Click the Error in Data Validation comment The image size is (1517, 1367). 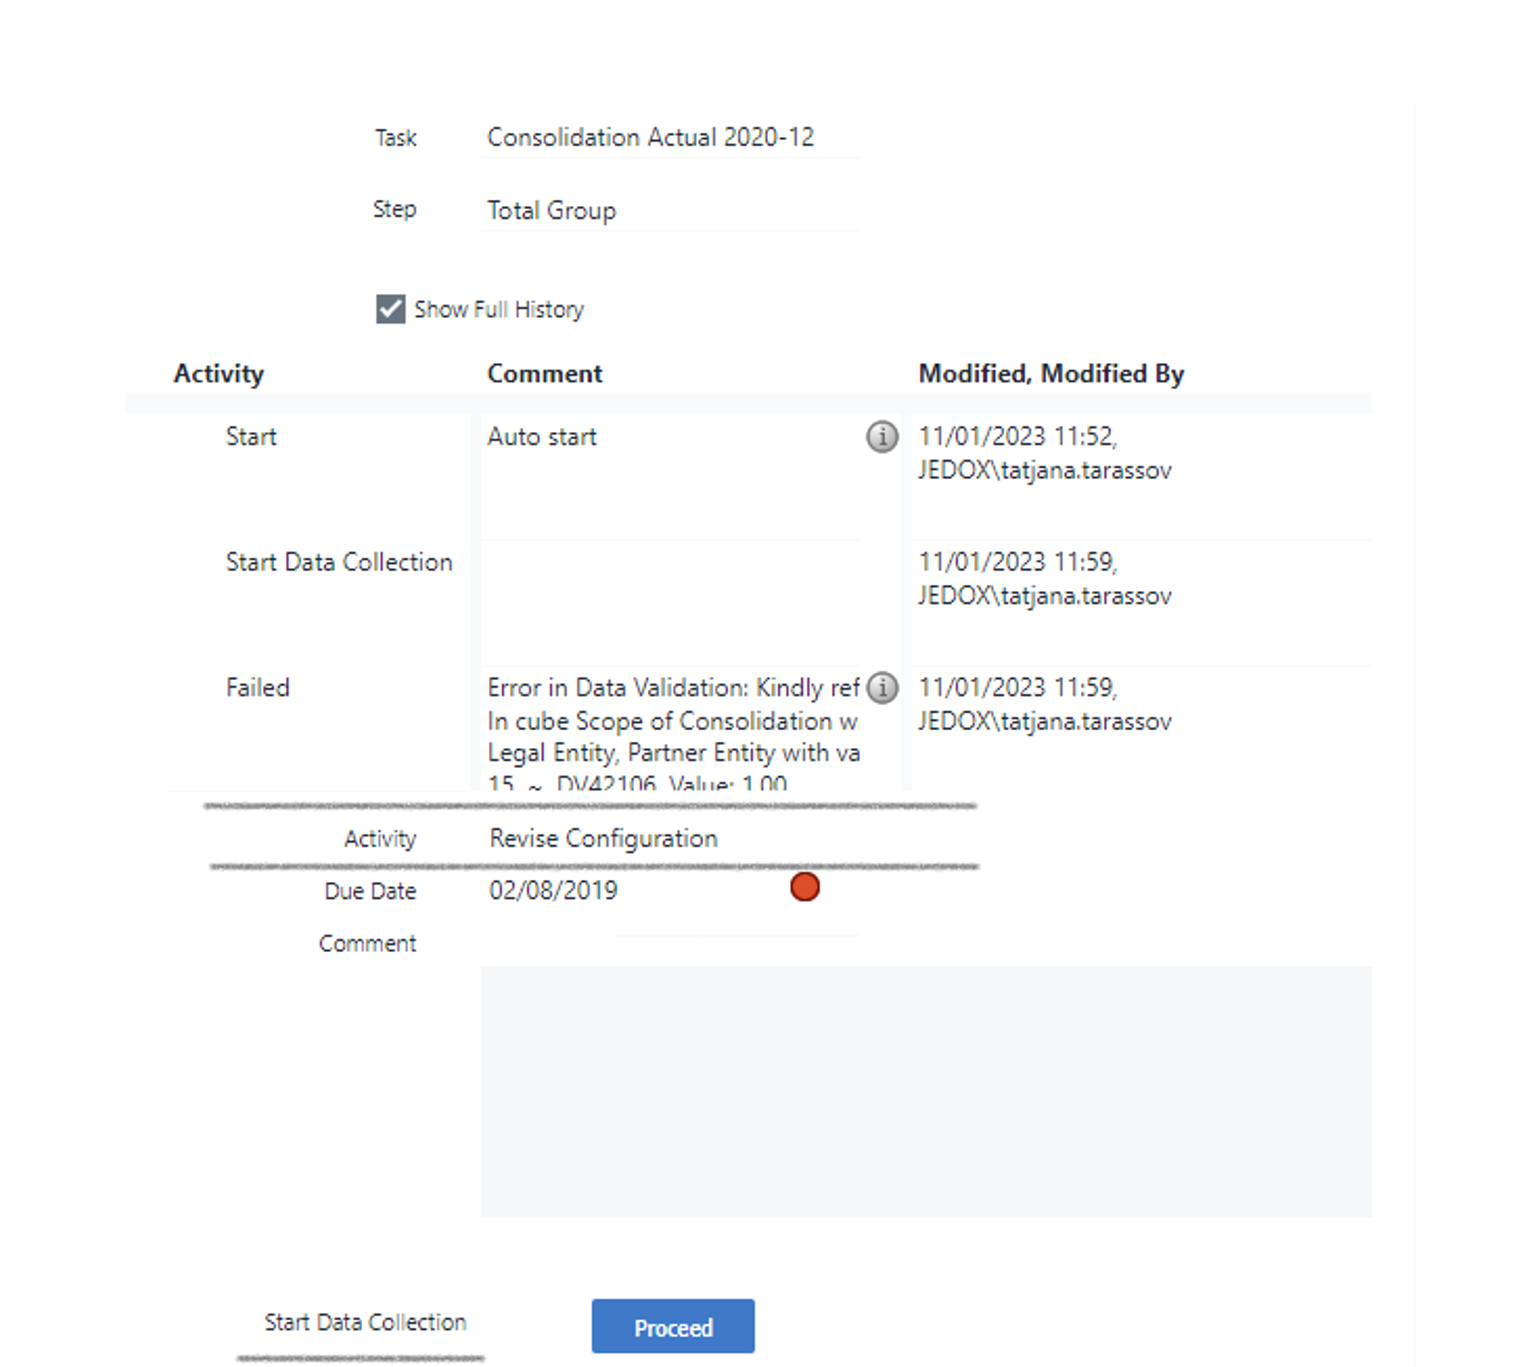(x=673, y=736)
